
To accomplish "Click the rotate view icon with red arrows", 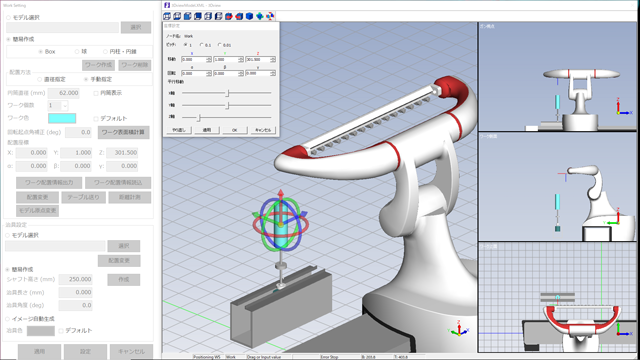I will point(270,16).
